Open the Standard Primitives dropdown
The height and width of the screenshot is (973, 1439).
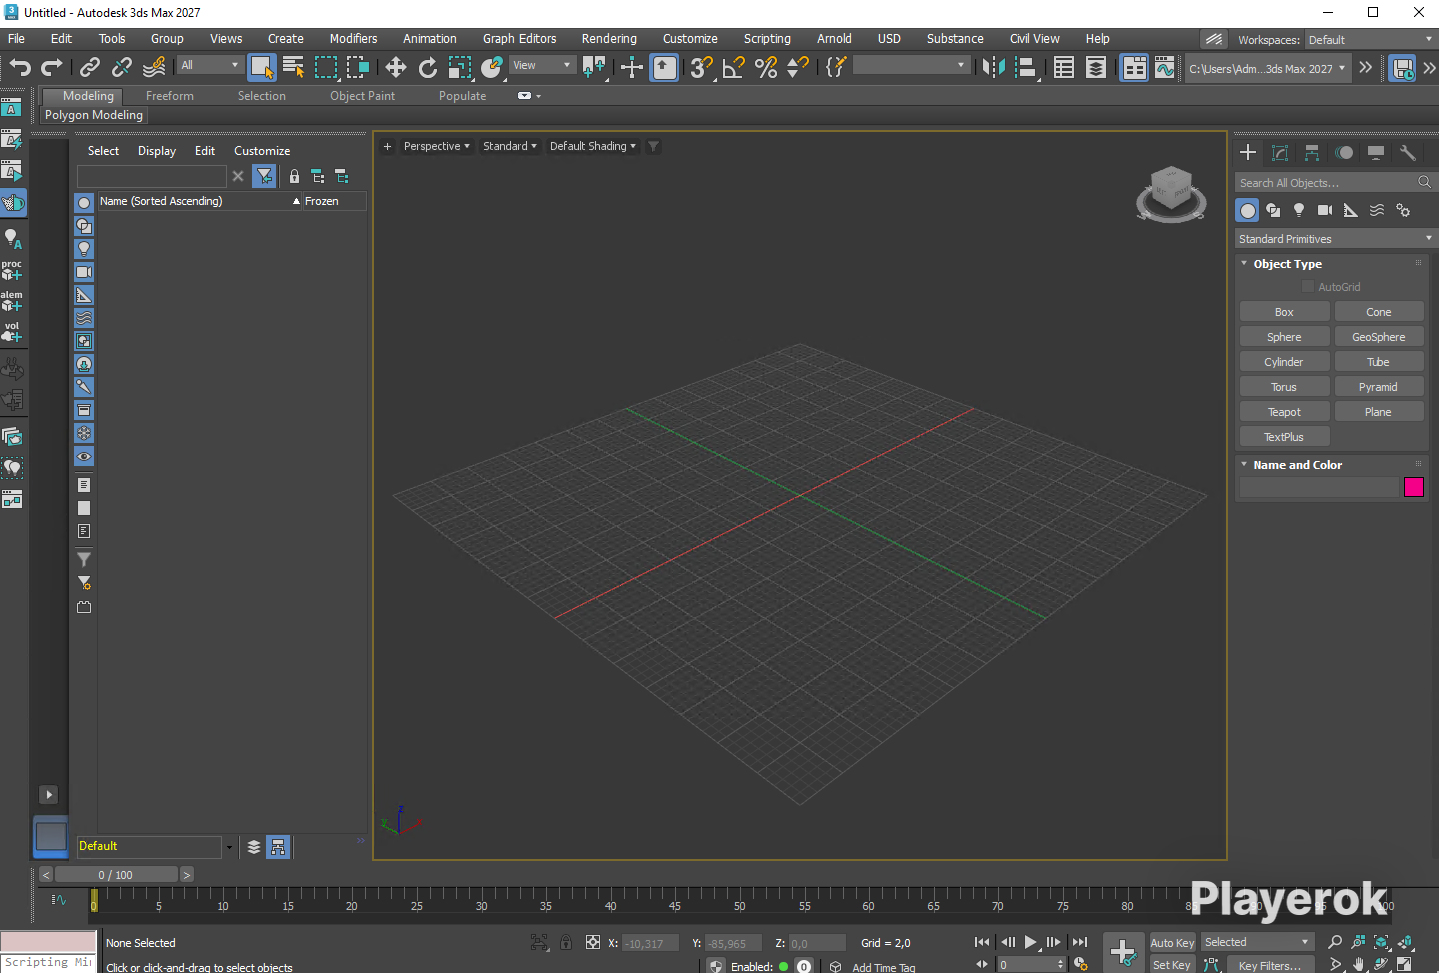tap(1335, 239)
